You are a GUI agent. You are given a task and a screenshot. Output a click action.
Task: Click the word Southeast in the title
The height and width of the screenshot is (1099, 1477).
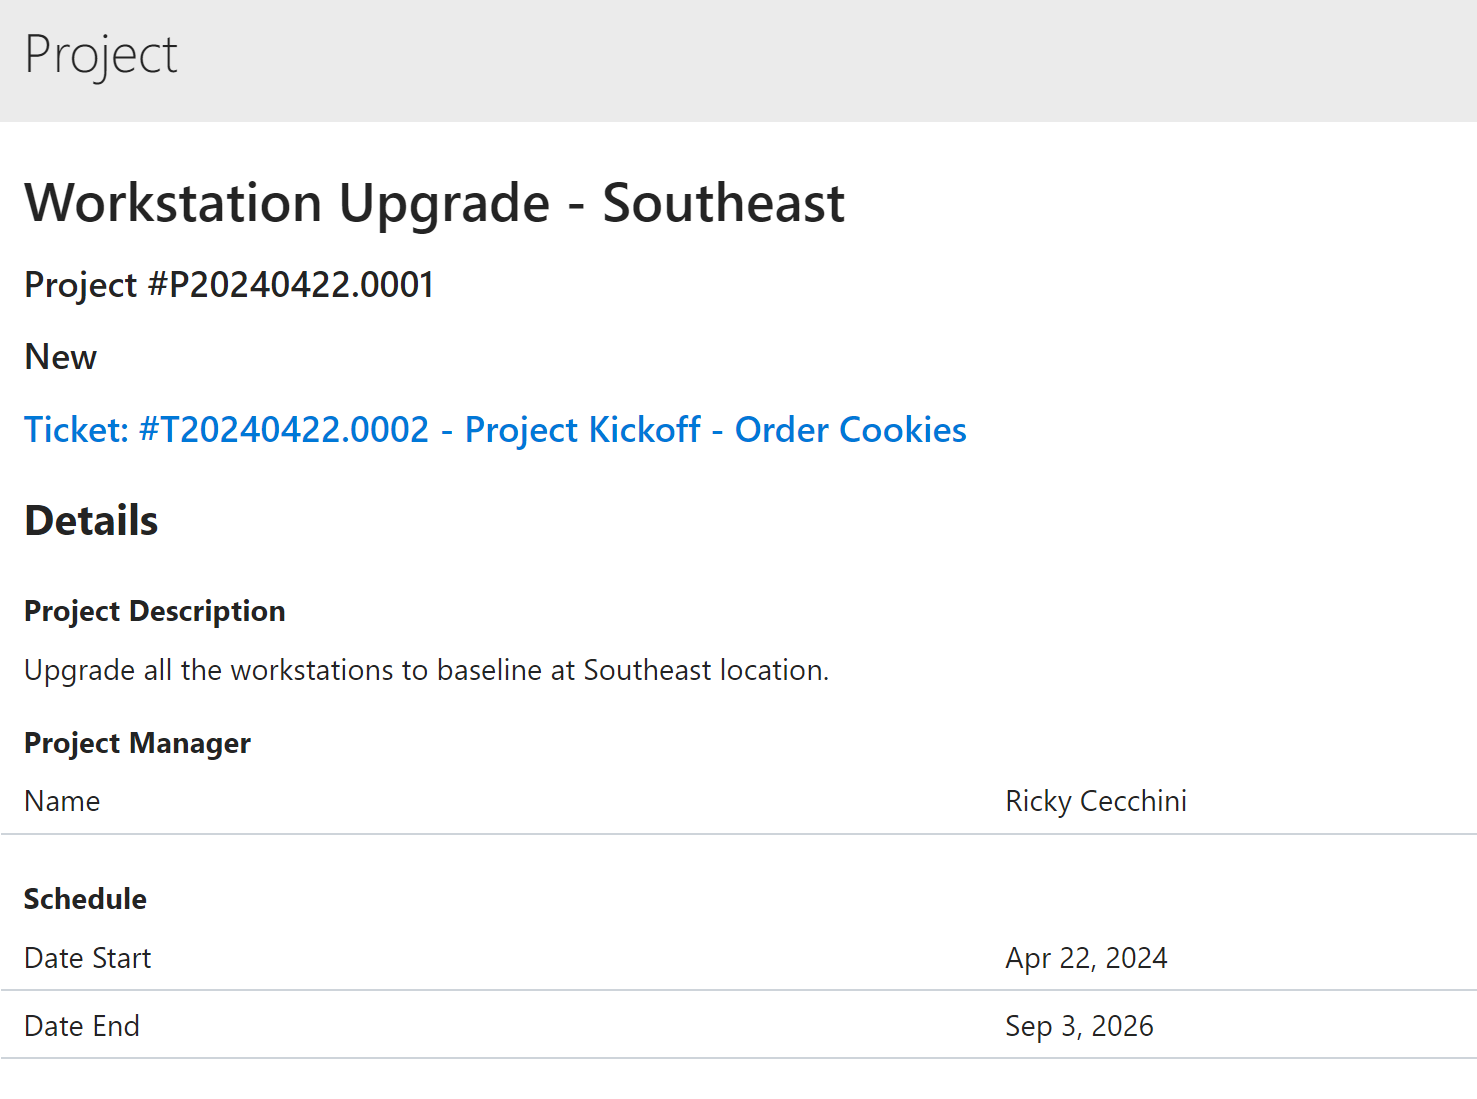[x=723, y=203]
